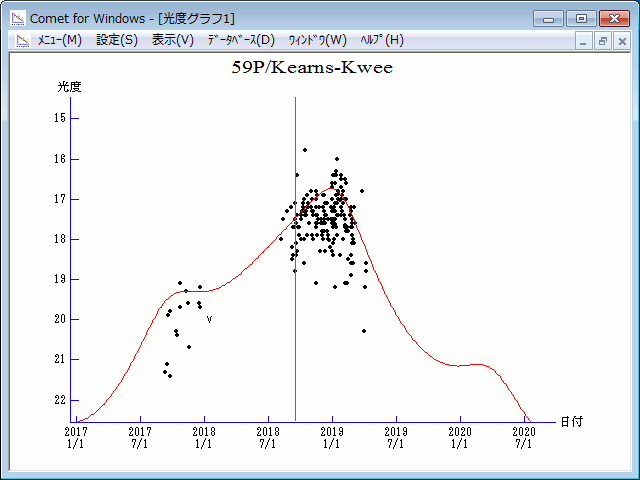This screenshot has width=640, height=480.
Task: Minimize the Comet for Windows application
Action: tap(548, 19)
